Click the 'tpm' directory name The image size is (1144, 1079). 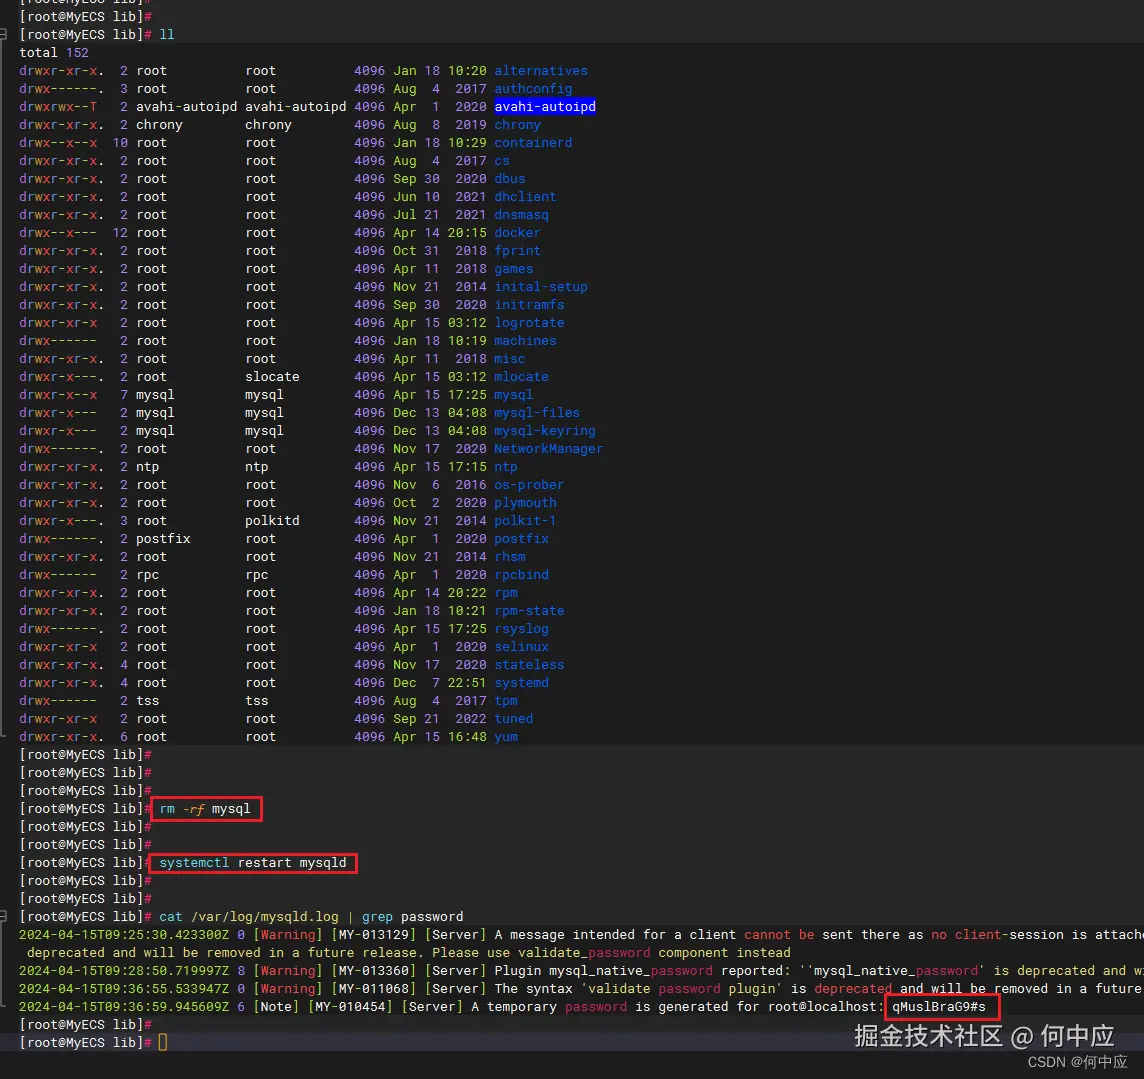point(506,700)
